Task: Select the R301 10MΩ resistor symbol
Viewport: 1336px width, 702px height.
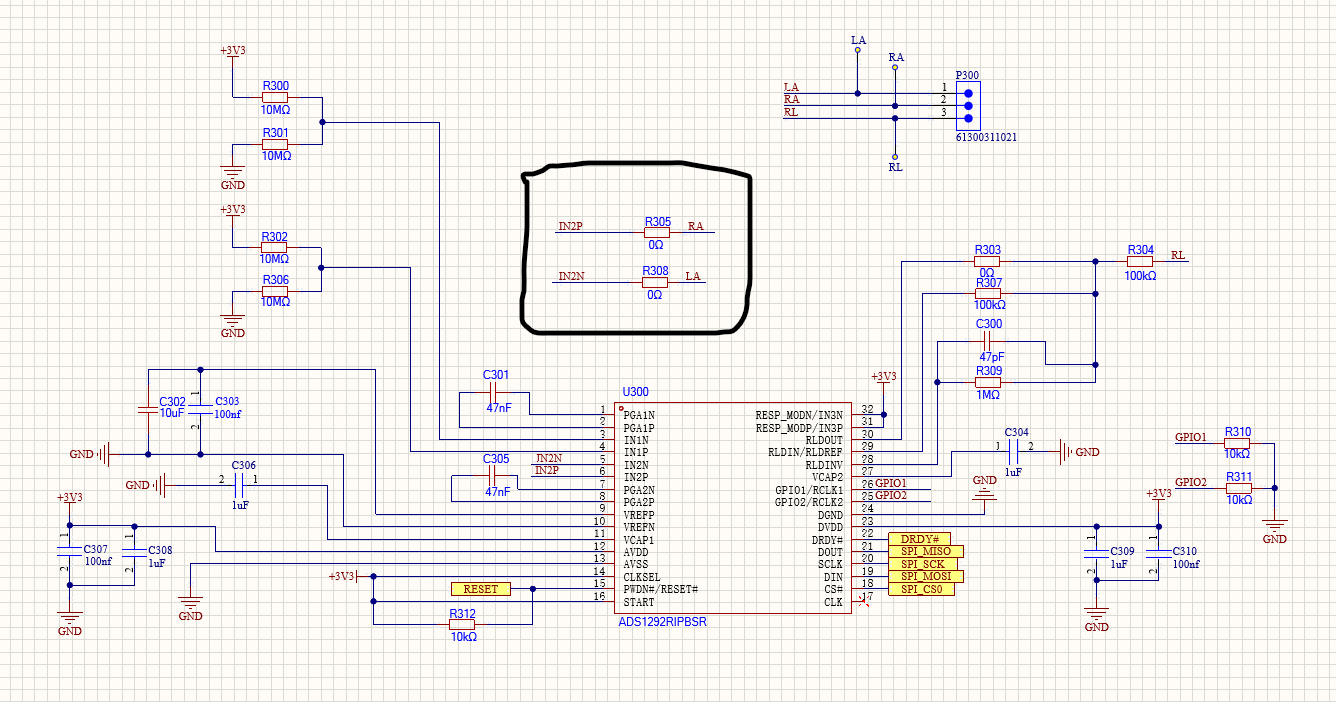Action: 275,144
